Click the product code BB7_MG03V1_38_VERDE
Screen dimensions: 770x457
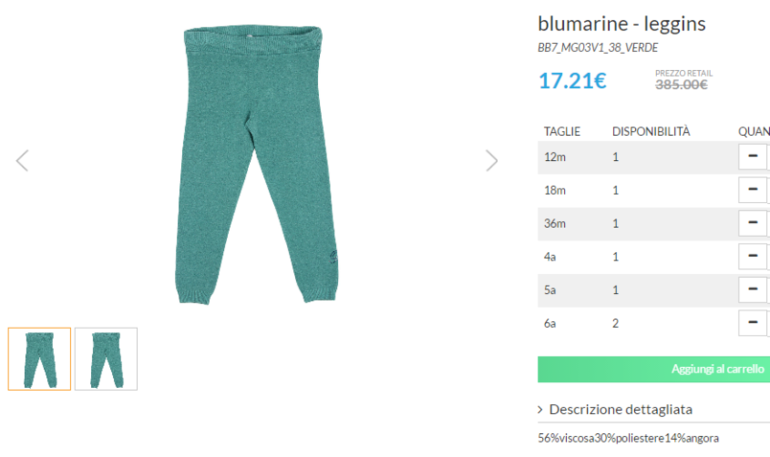(x=597, y=47)
